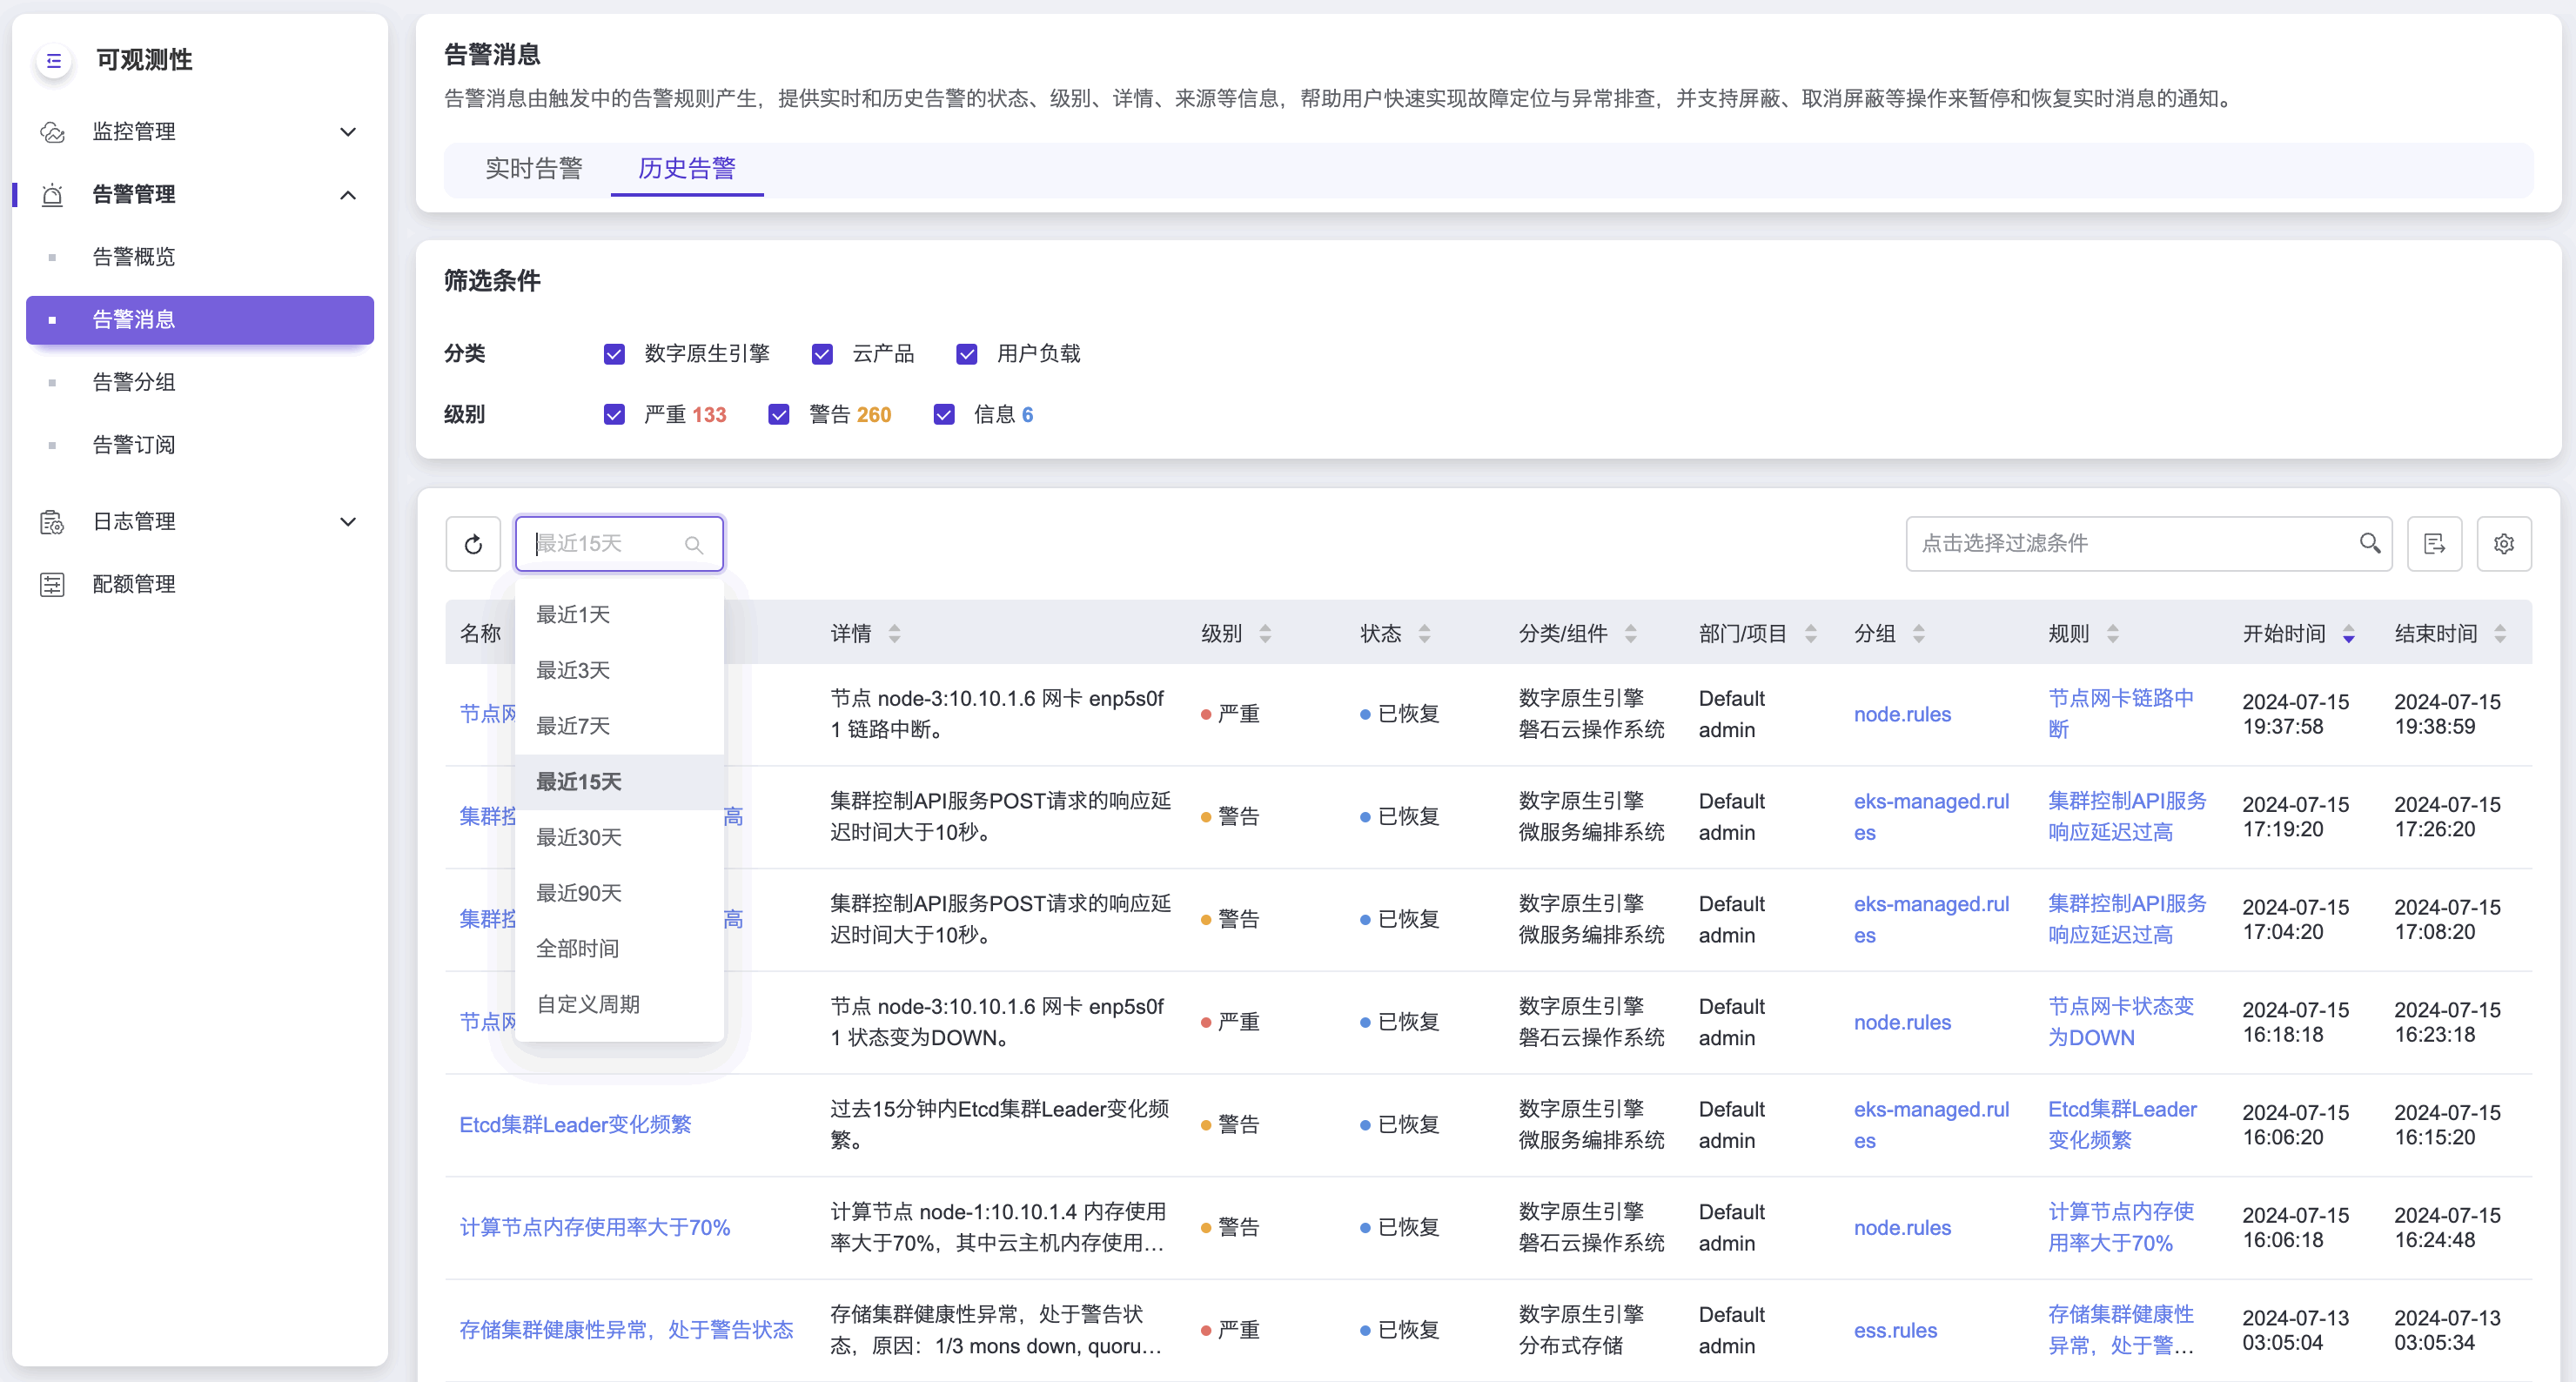This screenshot has height=1382, width=2576.
Task: Collapse the 告警管理 menu chevron
Action: (x=348, y=195)
